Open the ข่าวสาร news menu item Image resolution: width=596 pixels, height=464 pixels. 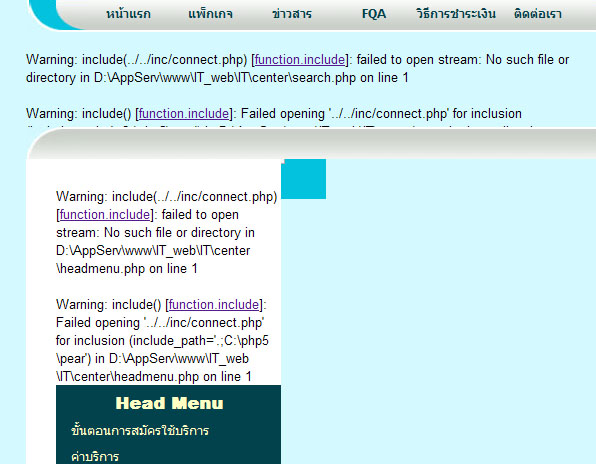[x=292, y=14]
